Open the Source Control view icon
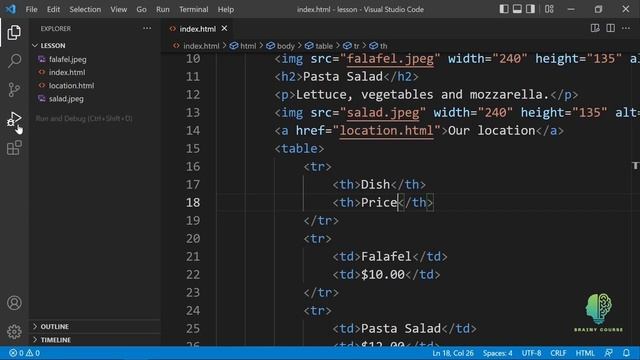 14,89
